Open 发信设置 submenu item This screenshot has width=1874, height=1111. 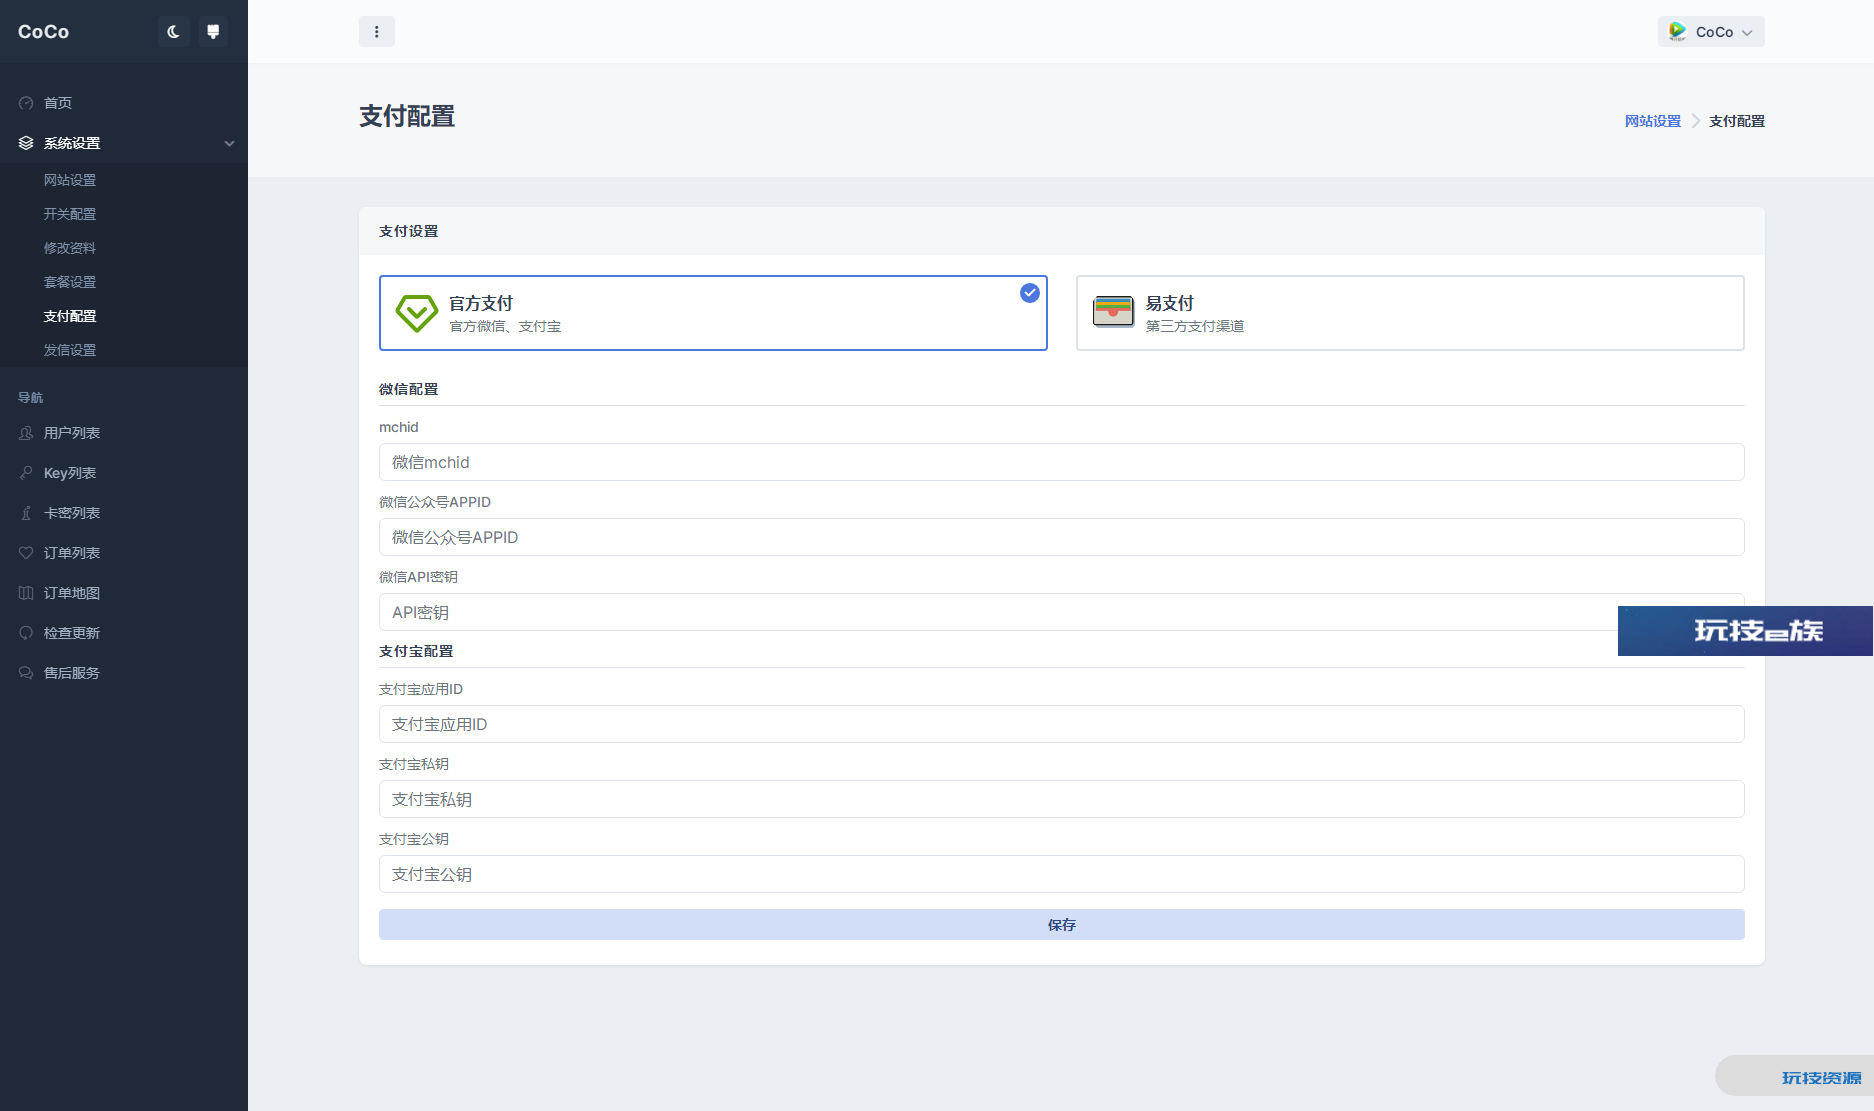[x=70, y=350]
